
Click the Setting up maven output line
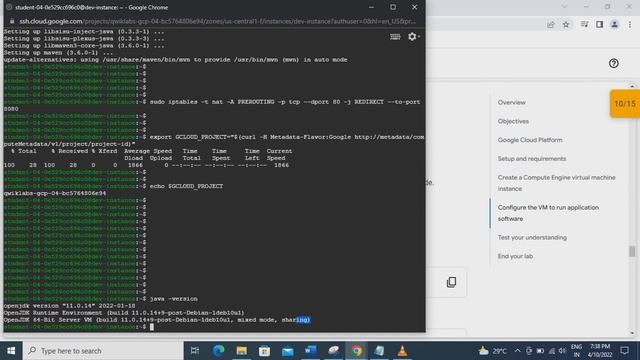click(x=58, y=53)
